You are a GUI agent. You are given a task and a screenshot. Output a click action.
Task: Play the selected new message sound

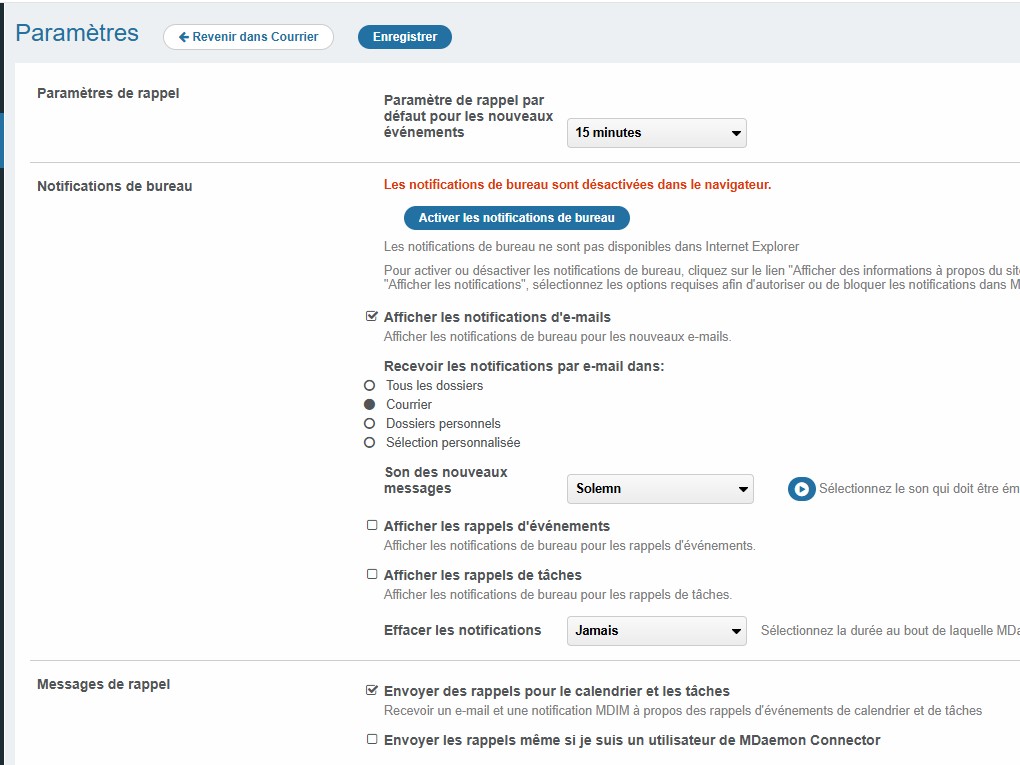click(x=801, y=489)
